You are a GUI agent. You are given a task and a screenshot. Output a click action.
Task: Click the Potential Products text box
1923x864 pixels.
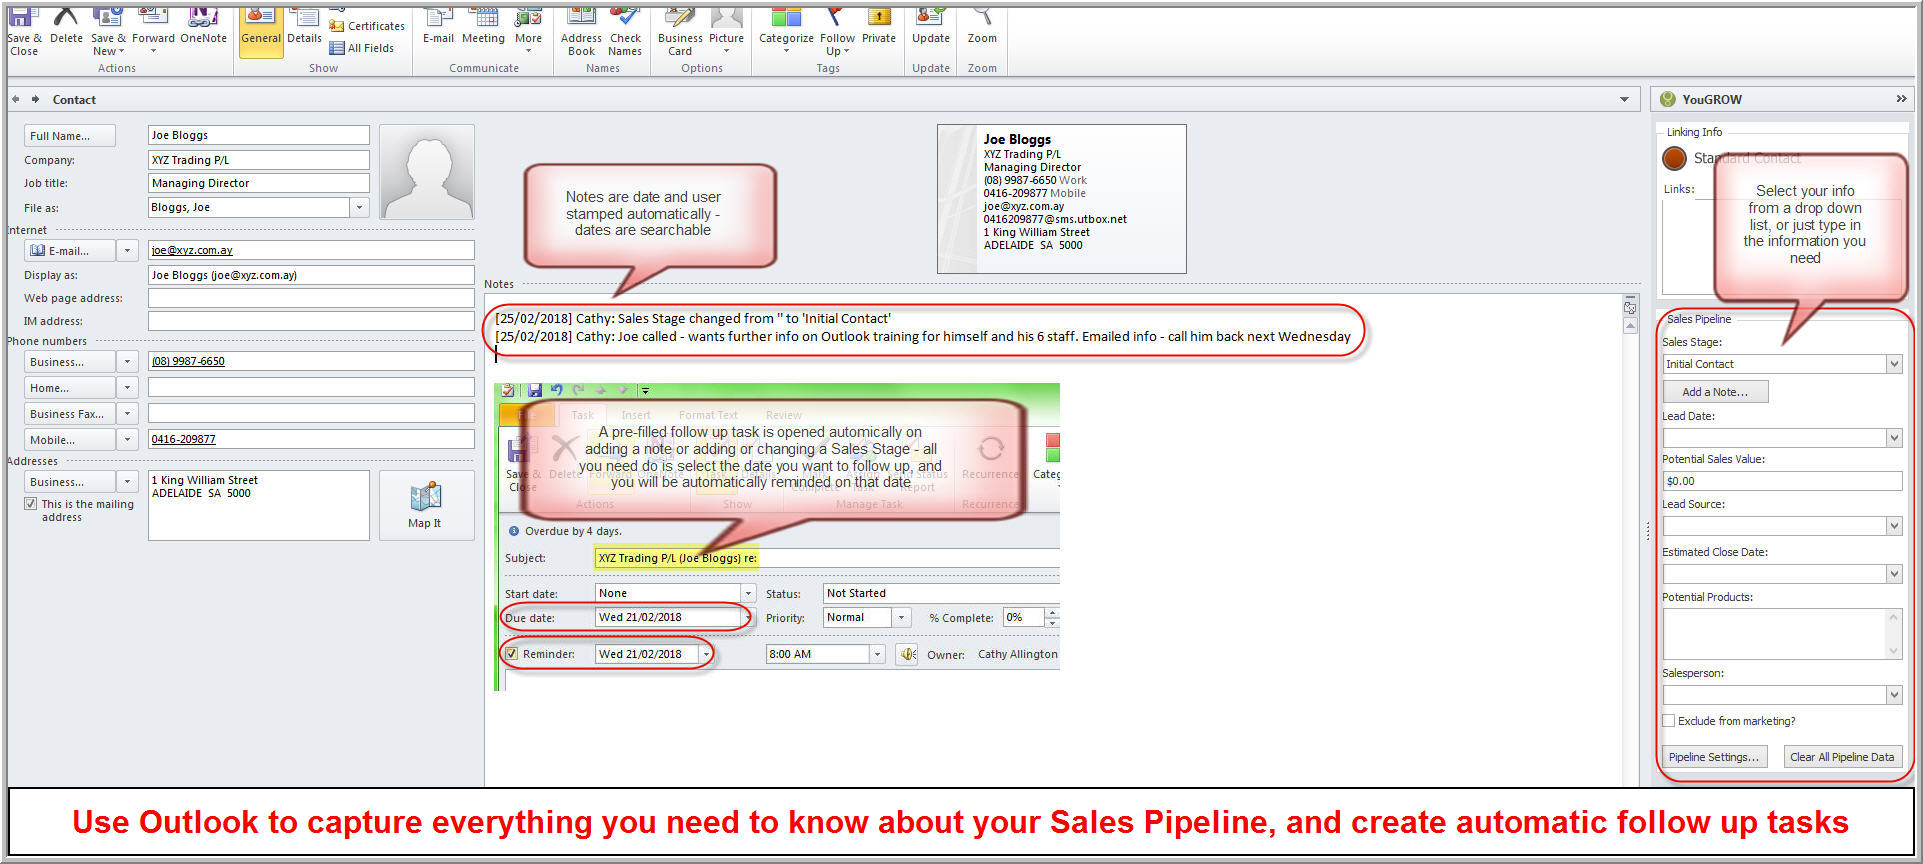click(1782, 634)
